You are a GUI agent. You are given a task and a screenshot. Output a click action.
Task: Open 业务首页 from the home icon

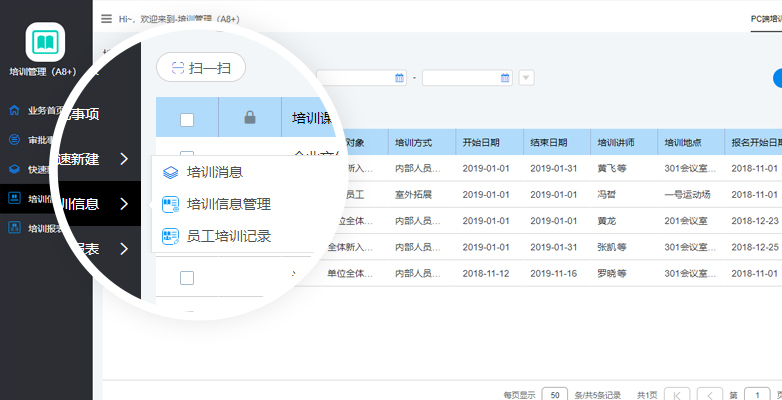tap(14, 110)
